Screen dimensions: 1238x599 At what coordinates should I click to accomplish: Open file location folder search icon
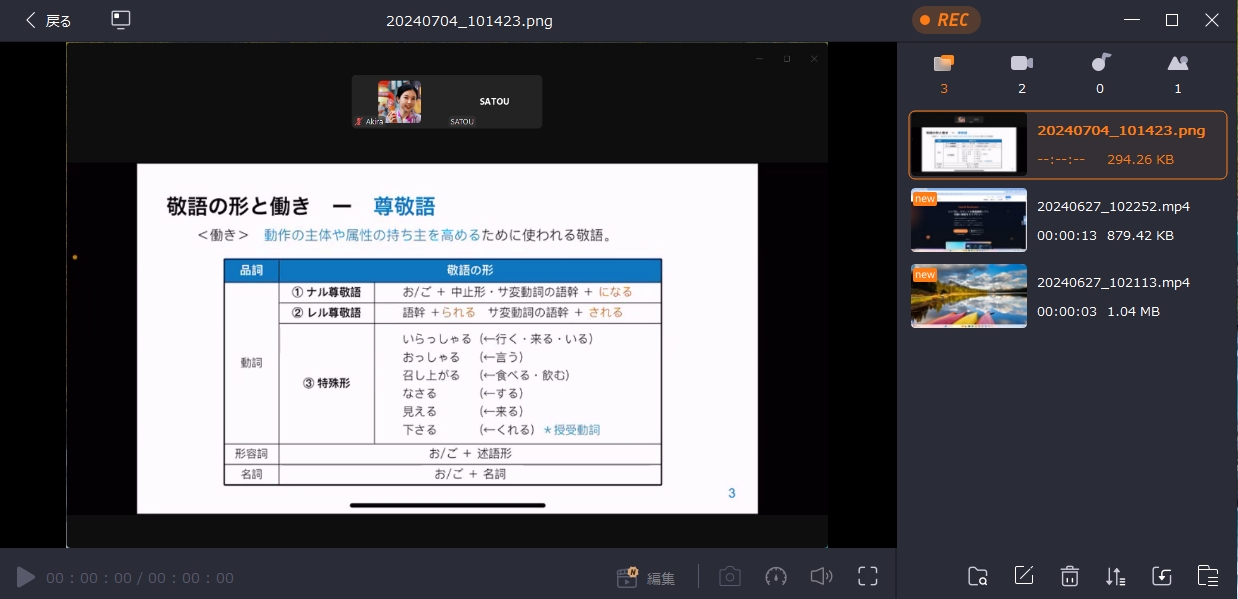[x=978, y=576]
